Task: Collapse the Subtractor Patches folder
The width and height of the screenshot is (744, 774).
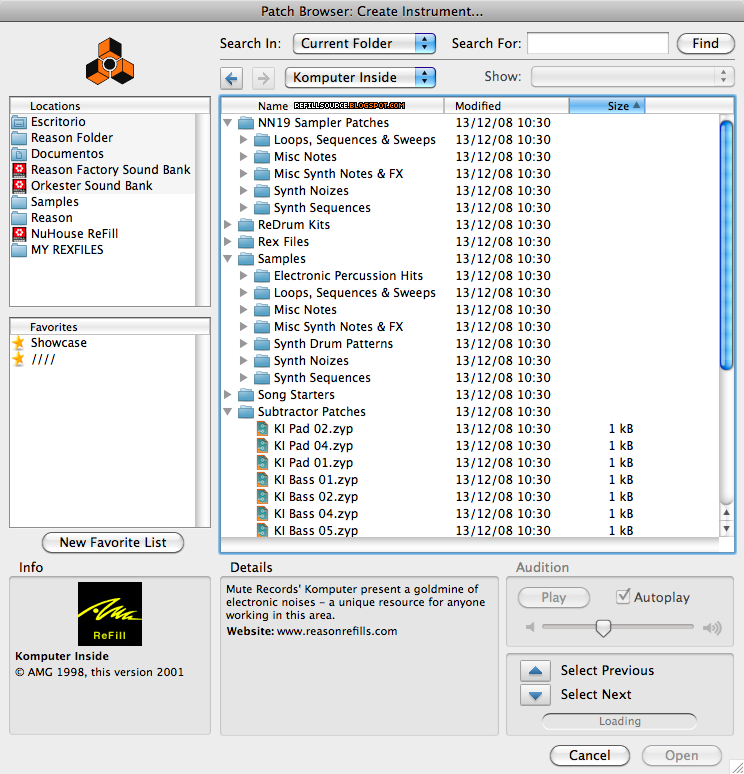Action: 228,412
